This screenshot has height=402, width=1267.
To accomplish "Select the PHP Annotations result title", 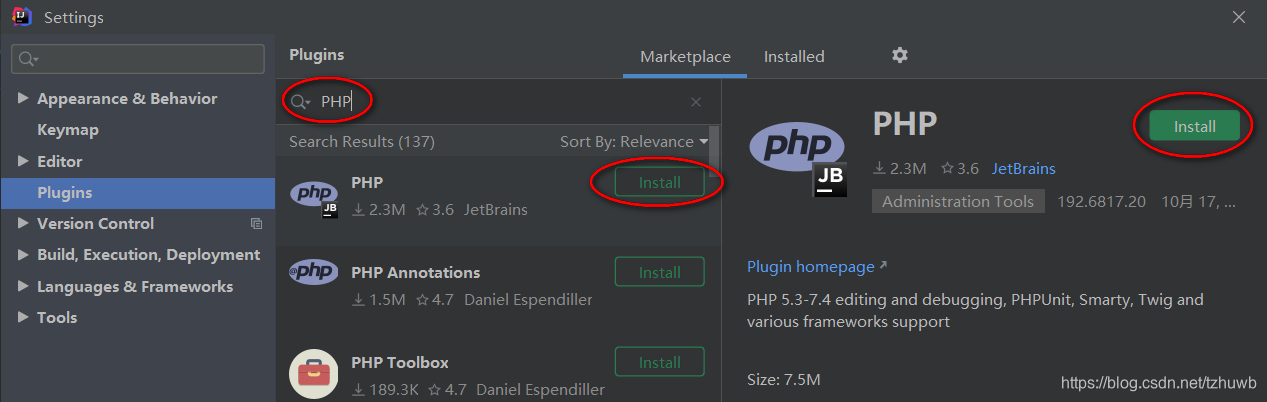I will [x=415, y=273].
